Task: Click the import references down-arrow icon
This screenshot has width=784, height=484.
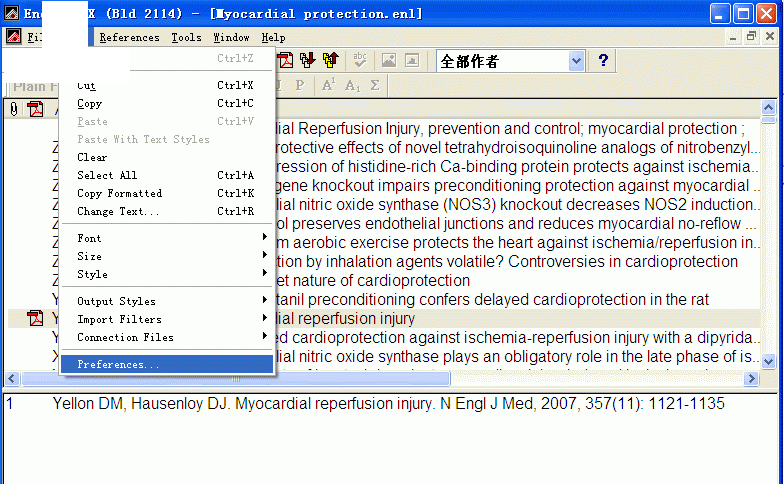Action: point(308,60)
